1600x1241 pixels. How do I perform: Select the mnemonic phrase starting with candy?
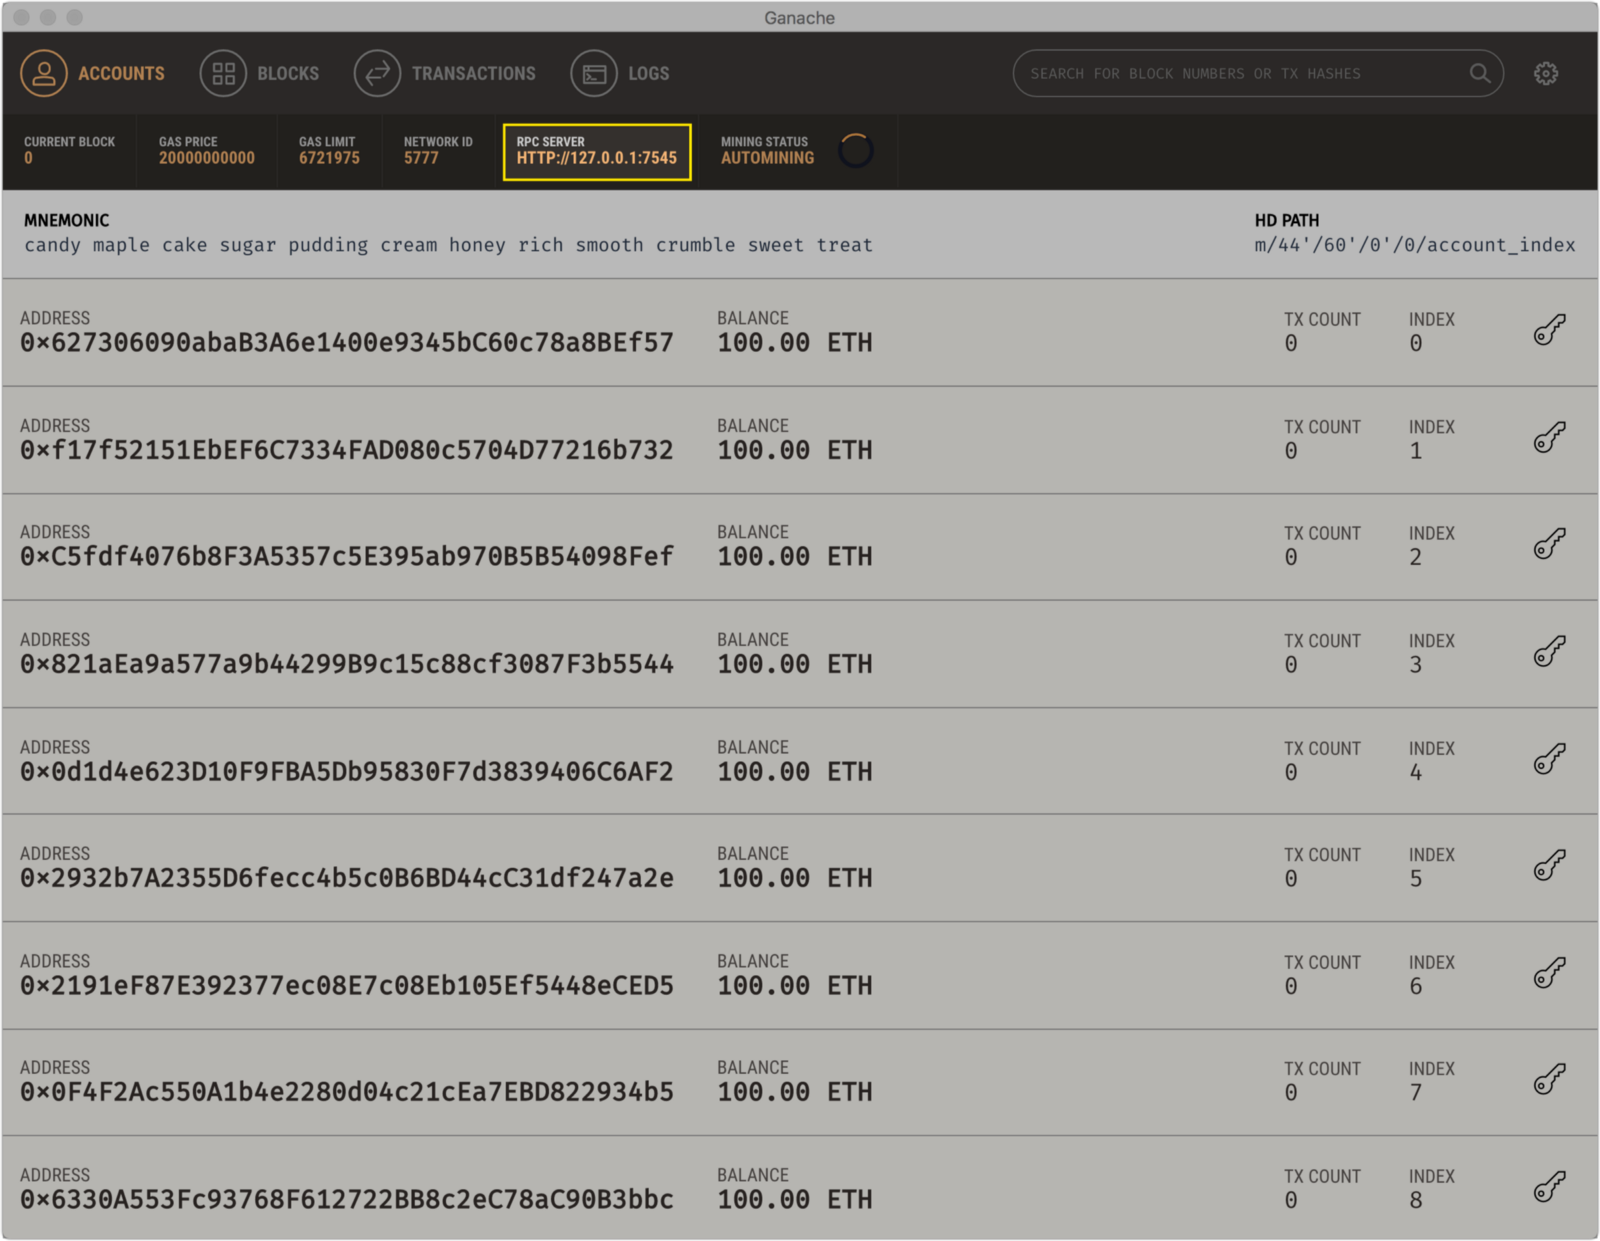[448, 245]
